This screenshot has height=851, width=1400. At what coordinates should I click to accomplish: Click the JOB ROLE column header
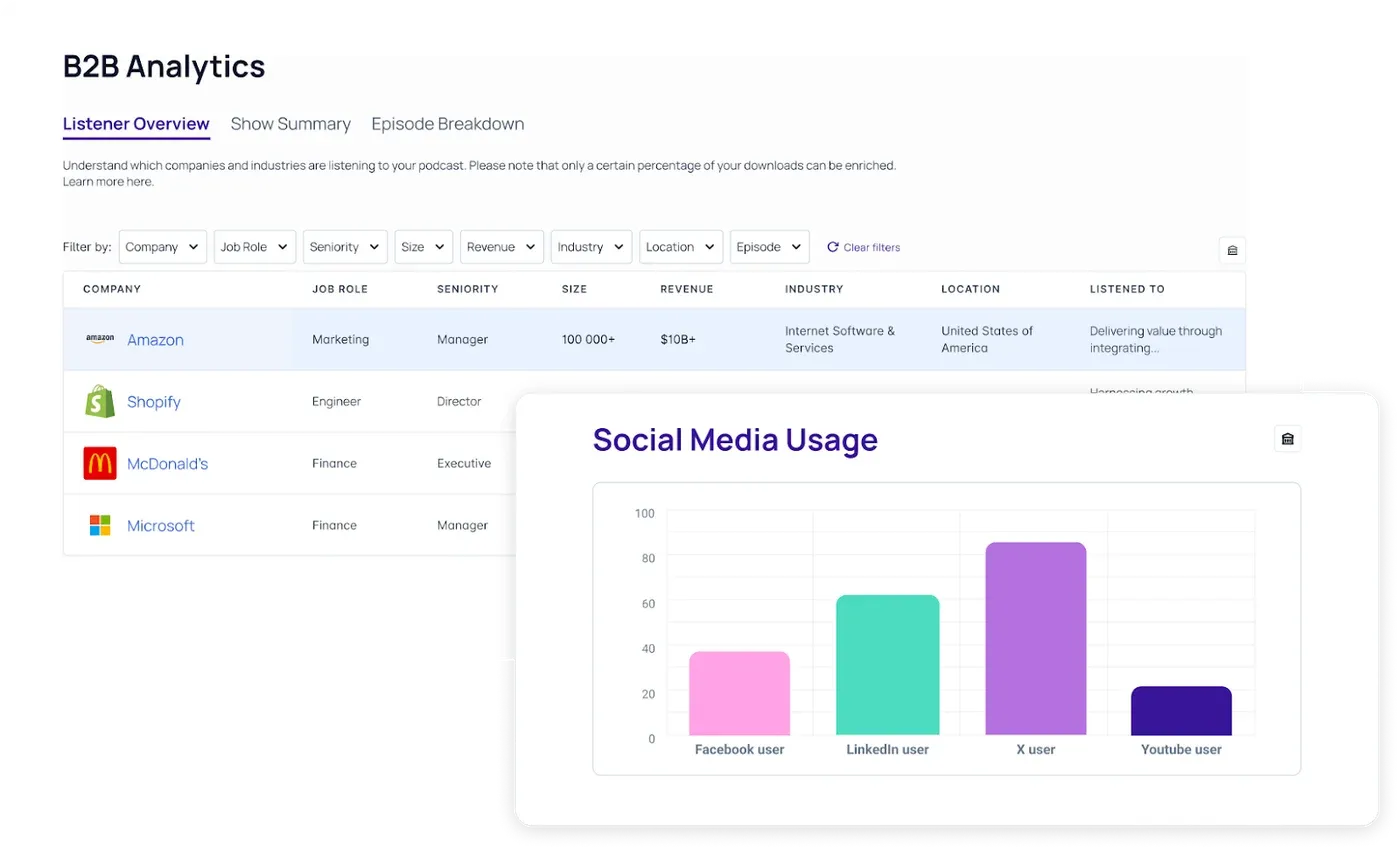pyautogui.click(x=340, y=289)
